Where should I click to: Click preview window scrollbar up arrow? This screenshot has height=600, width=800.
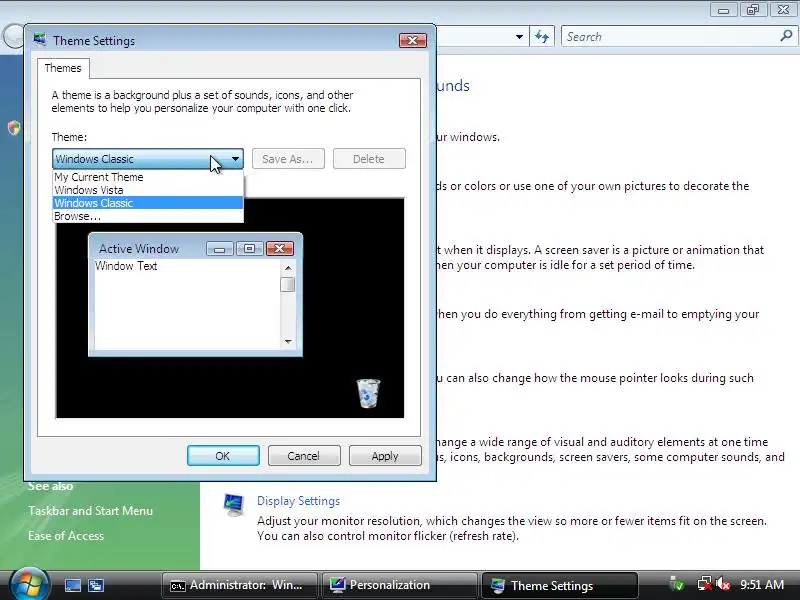click(288, 267)
